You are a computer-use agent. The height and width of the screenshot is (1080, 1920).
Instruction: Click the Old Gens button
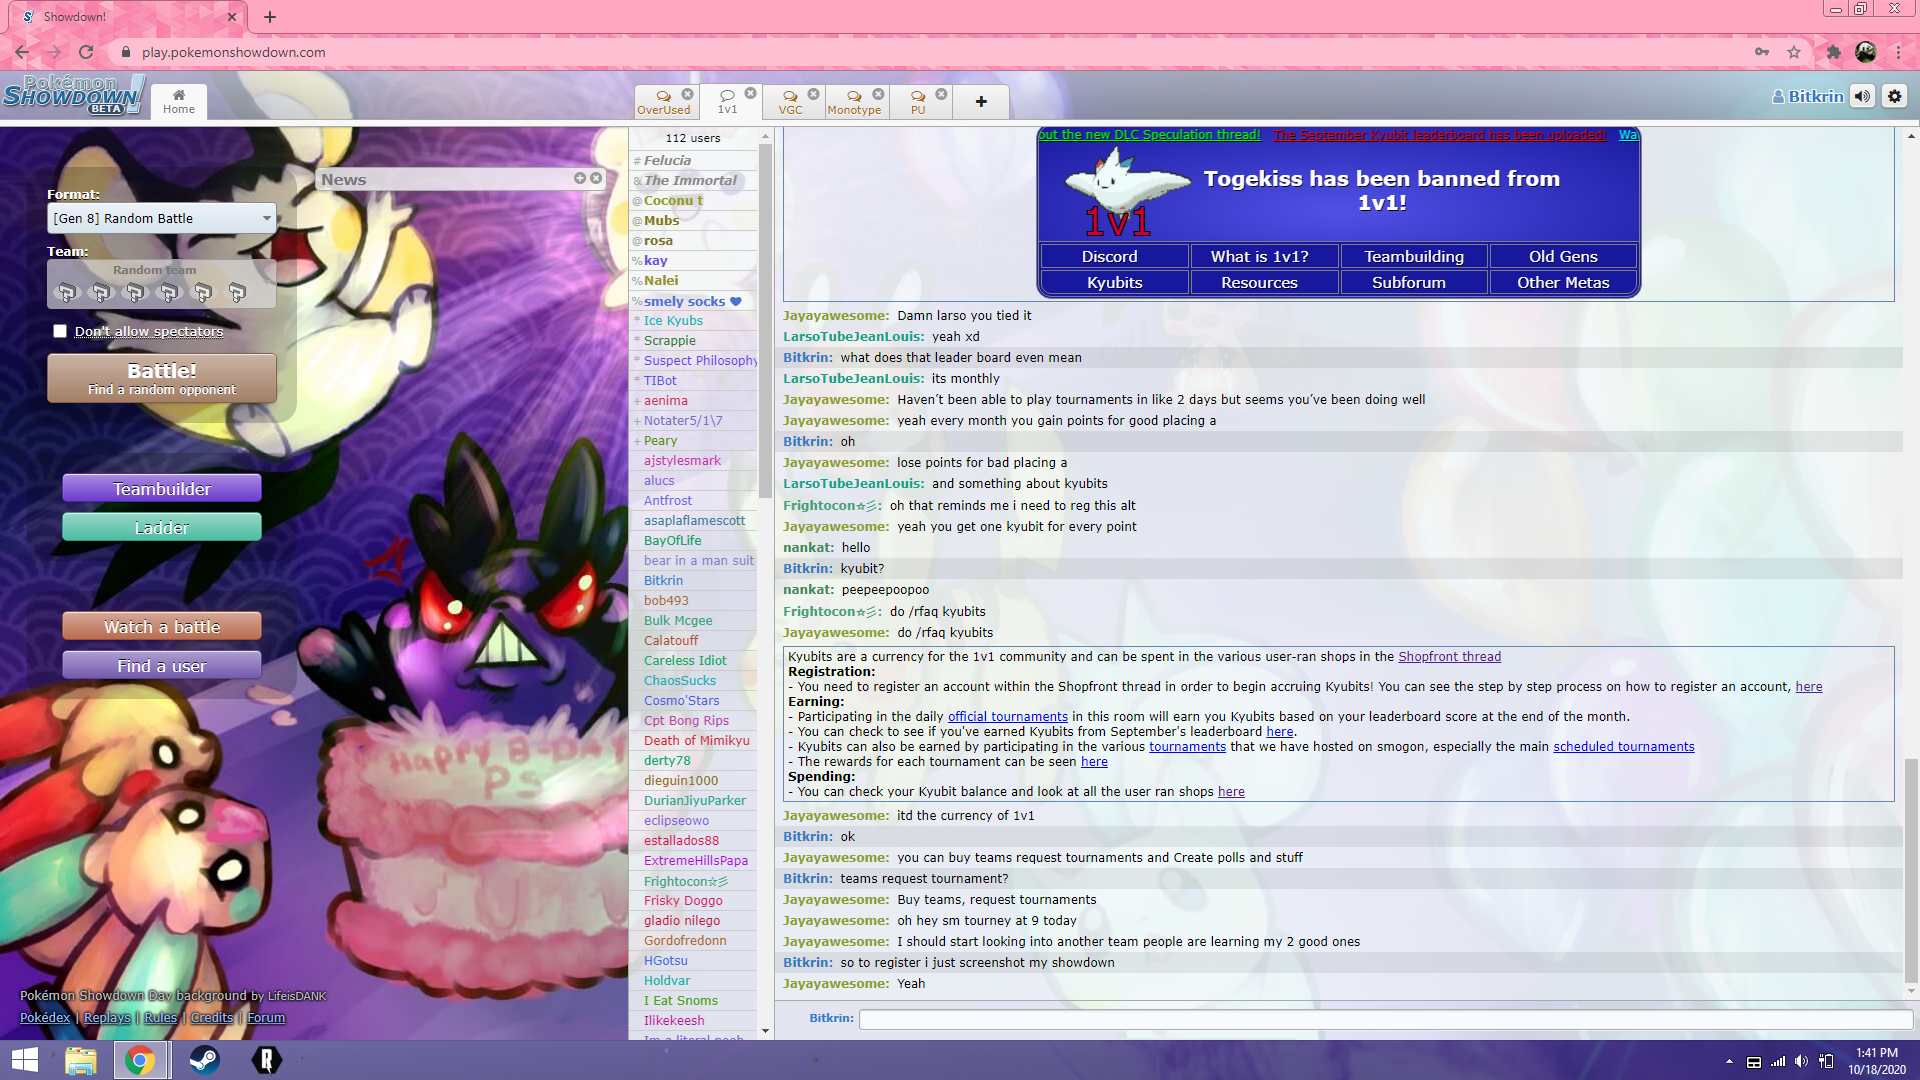click(x=1563, y=256)
